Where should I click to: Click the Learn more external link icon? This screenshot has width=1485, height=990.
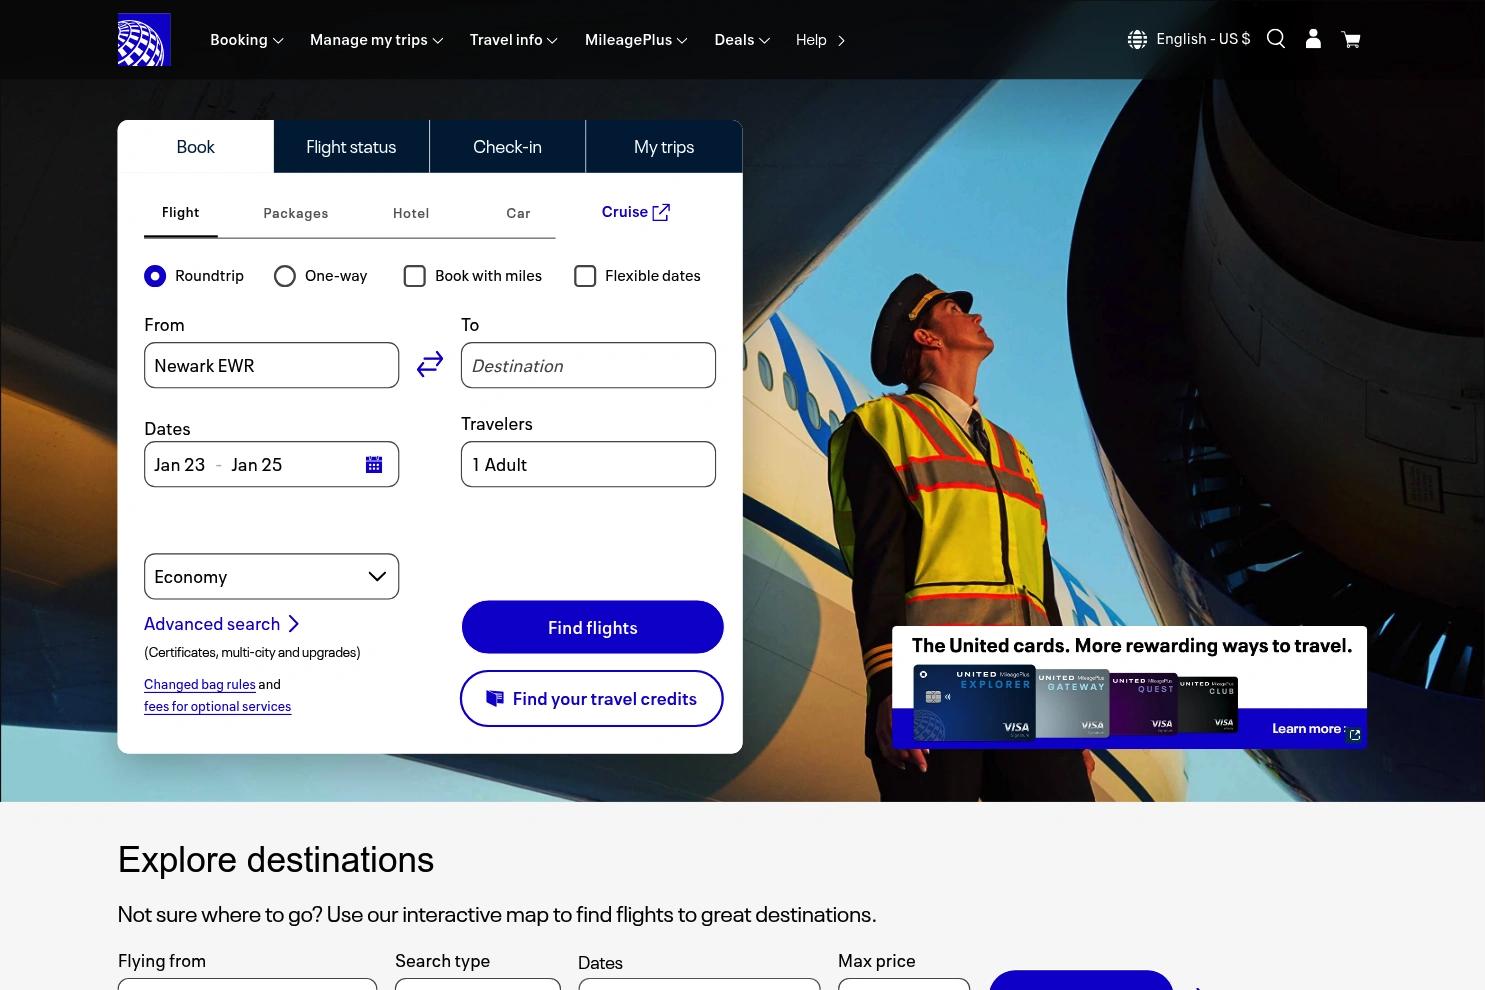point(1355,735)
